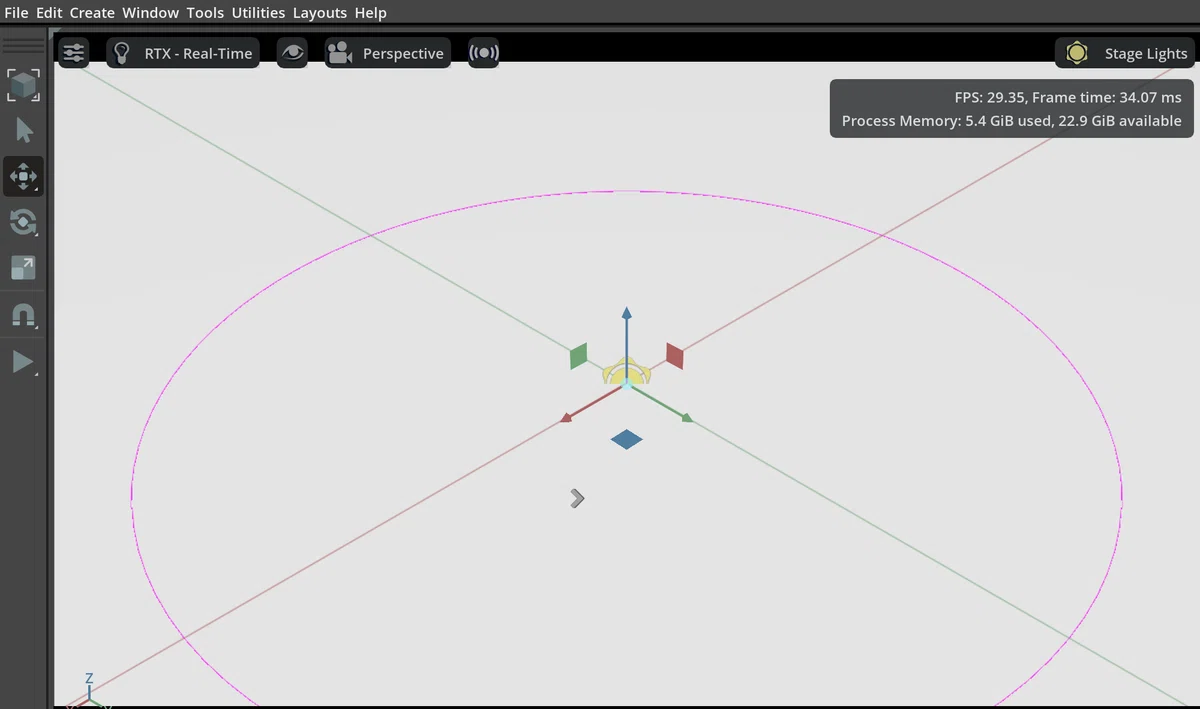Select the selection-mode cube tool
The height and width of the screenshot is (709, 1200).
24,85
